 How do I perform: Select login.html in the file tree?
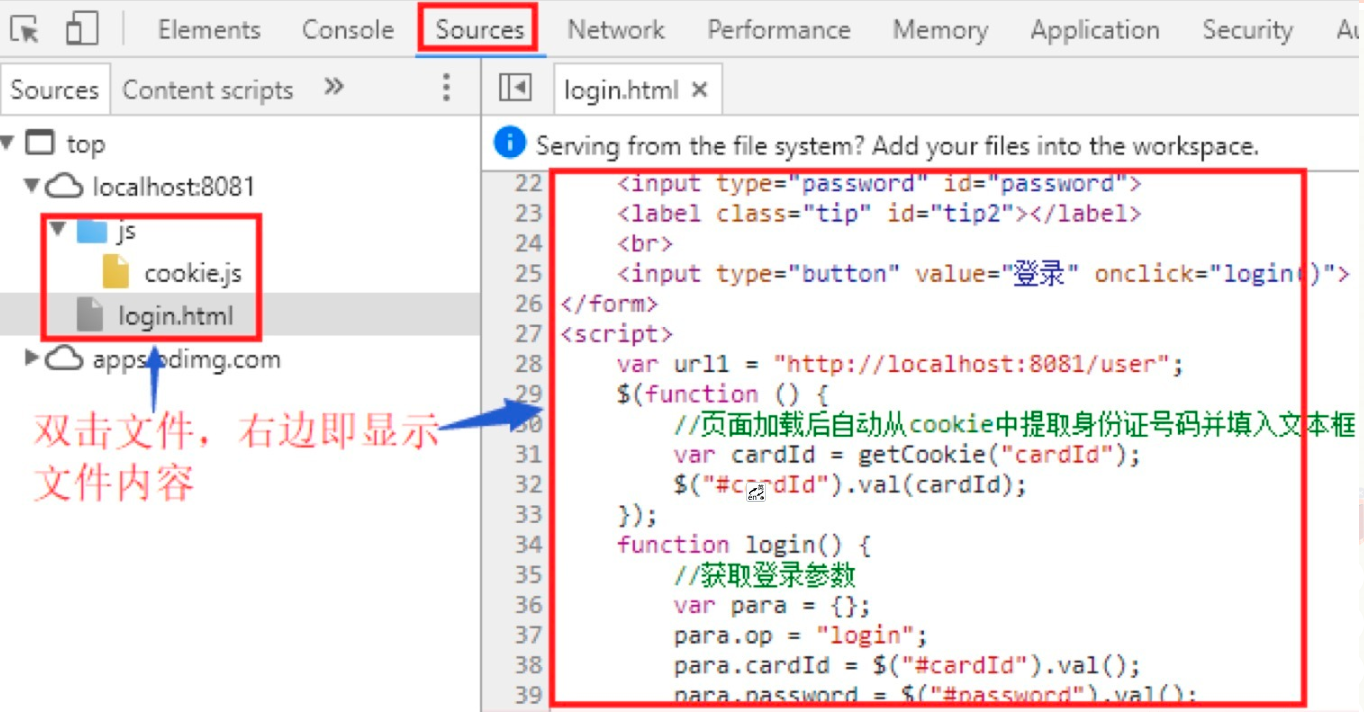pos(175,317)
